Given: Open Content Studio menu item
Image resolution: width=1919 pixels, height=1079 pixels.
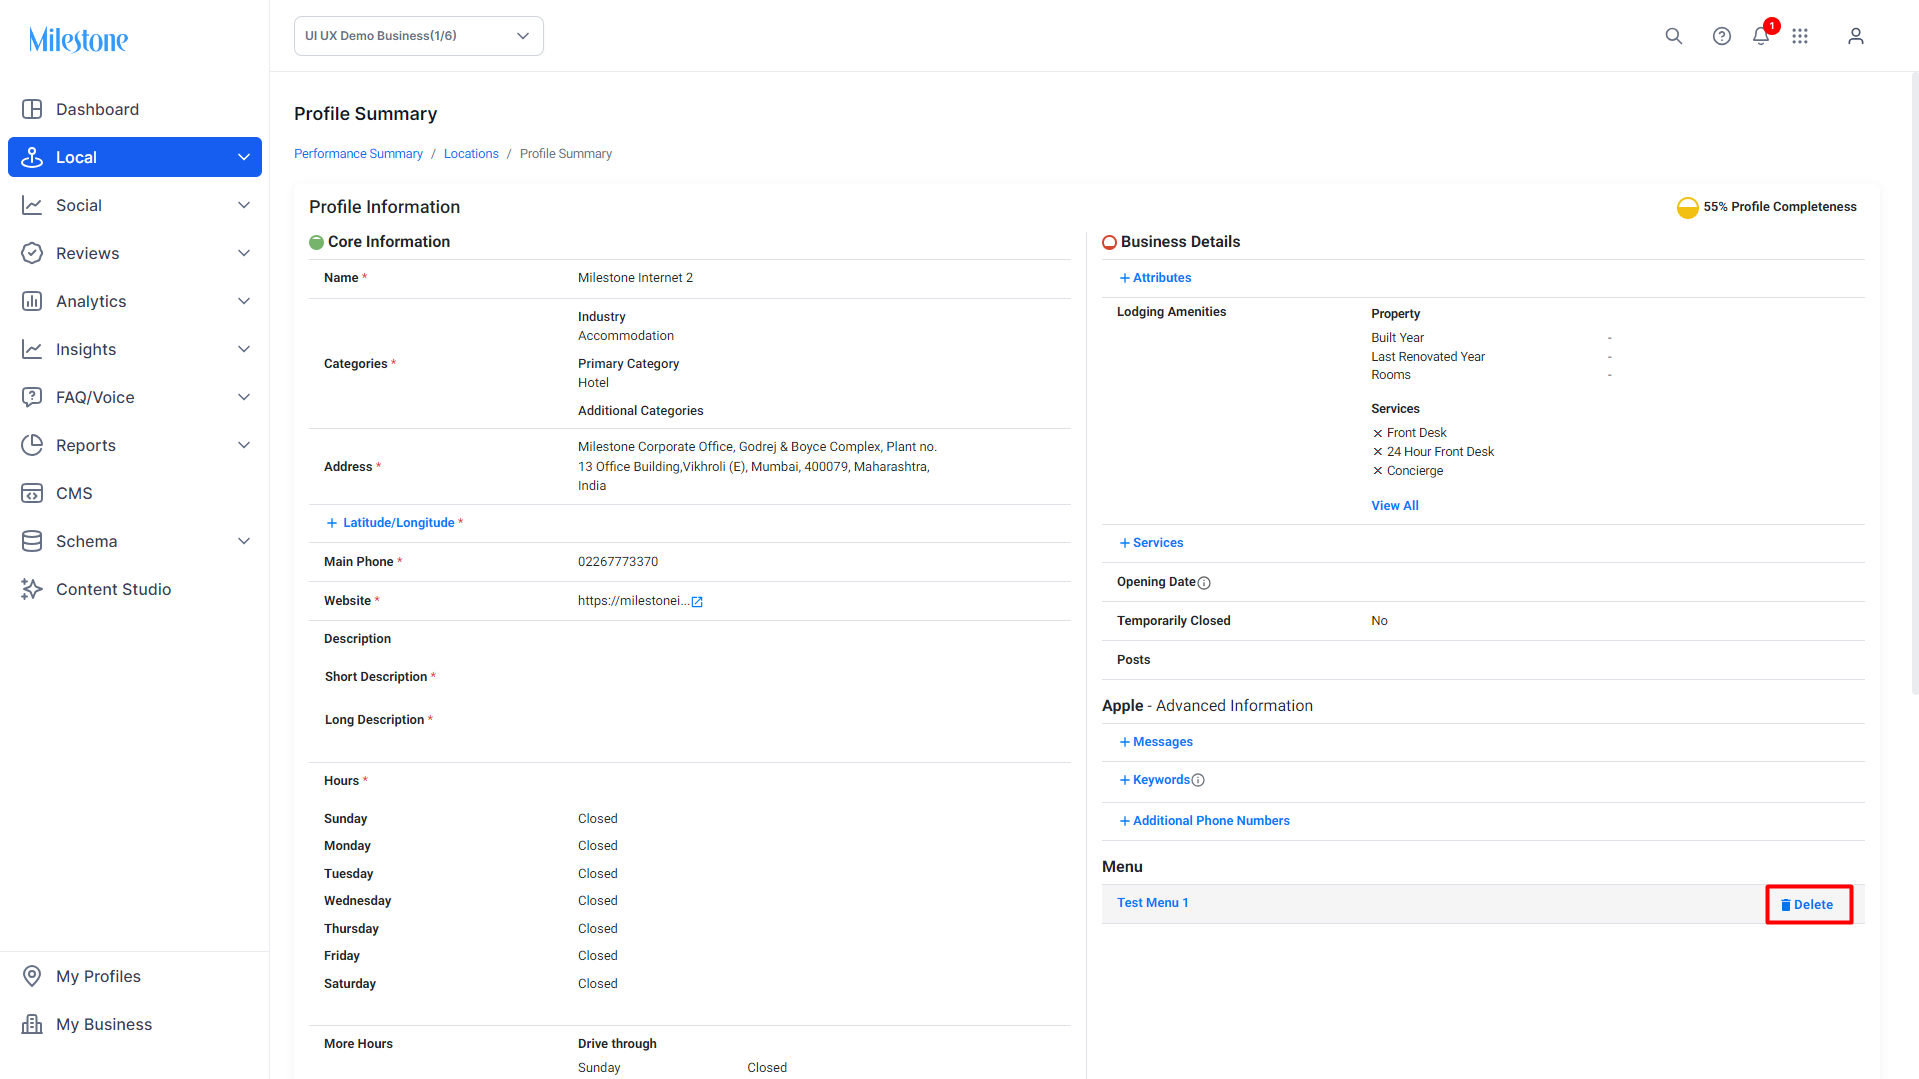Looking at the screenshot, I should tap(135, 589).
